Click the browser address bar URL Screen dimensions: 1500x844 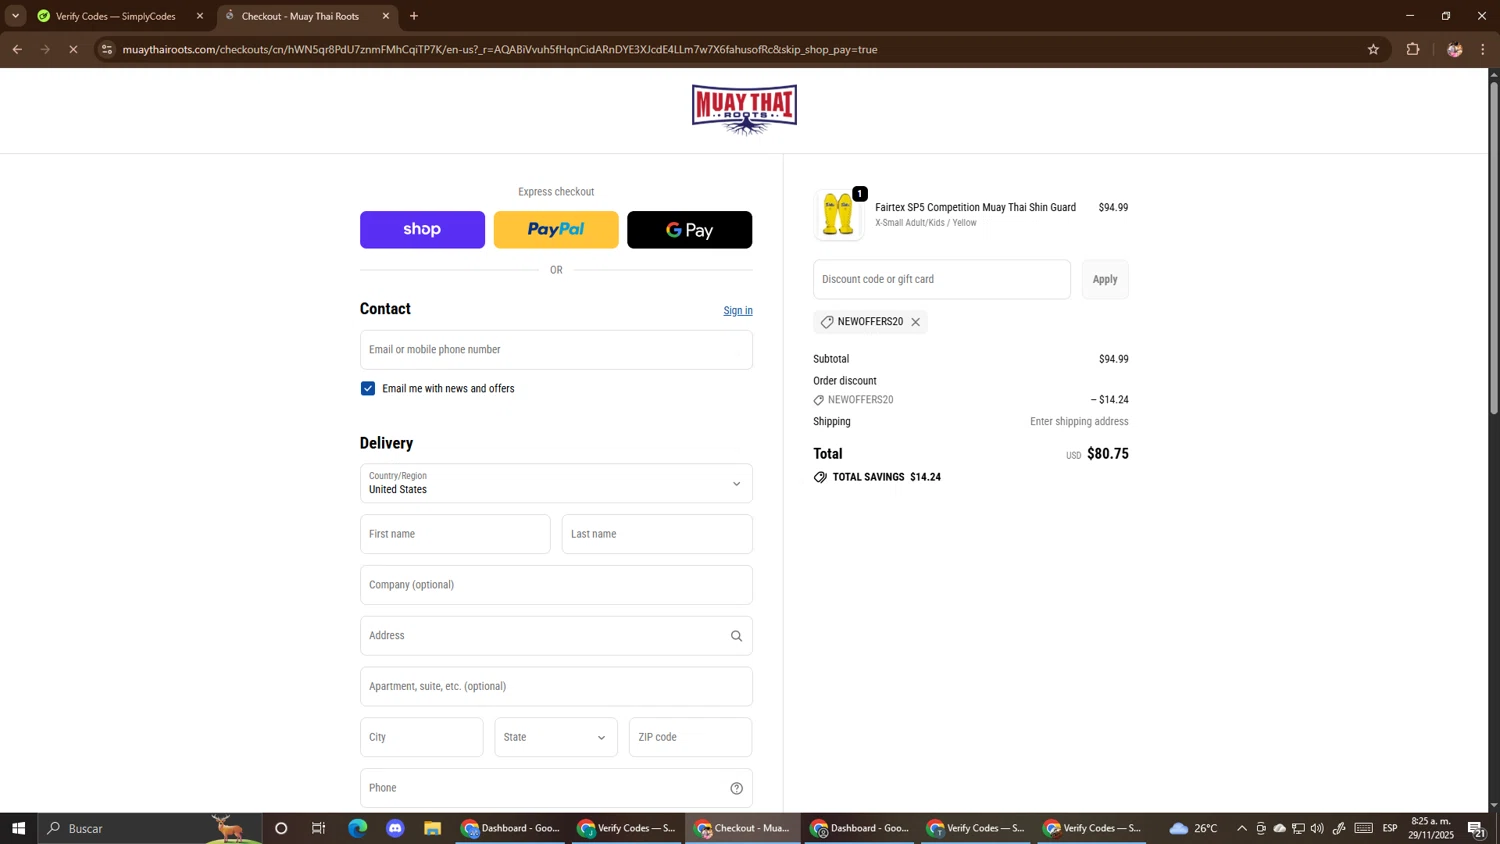click(x=500, y=49)
